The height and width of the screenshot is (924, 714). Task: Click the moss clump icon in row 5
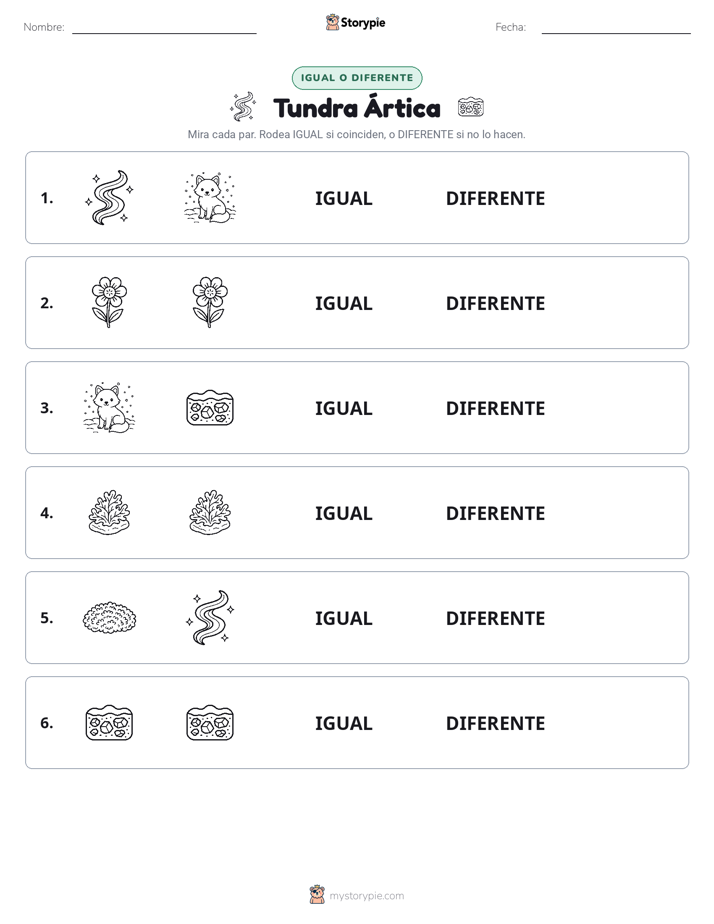(109, 618)
